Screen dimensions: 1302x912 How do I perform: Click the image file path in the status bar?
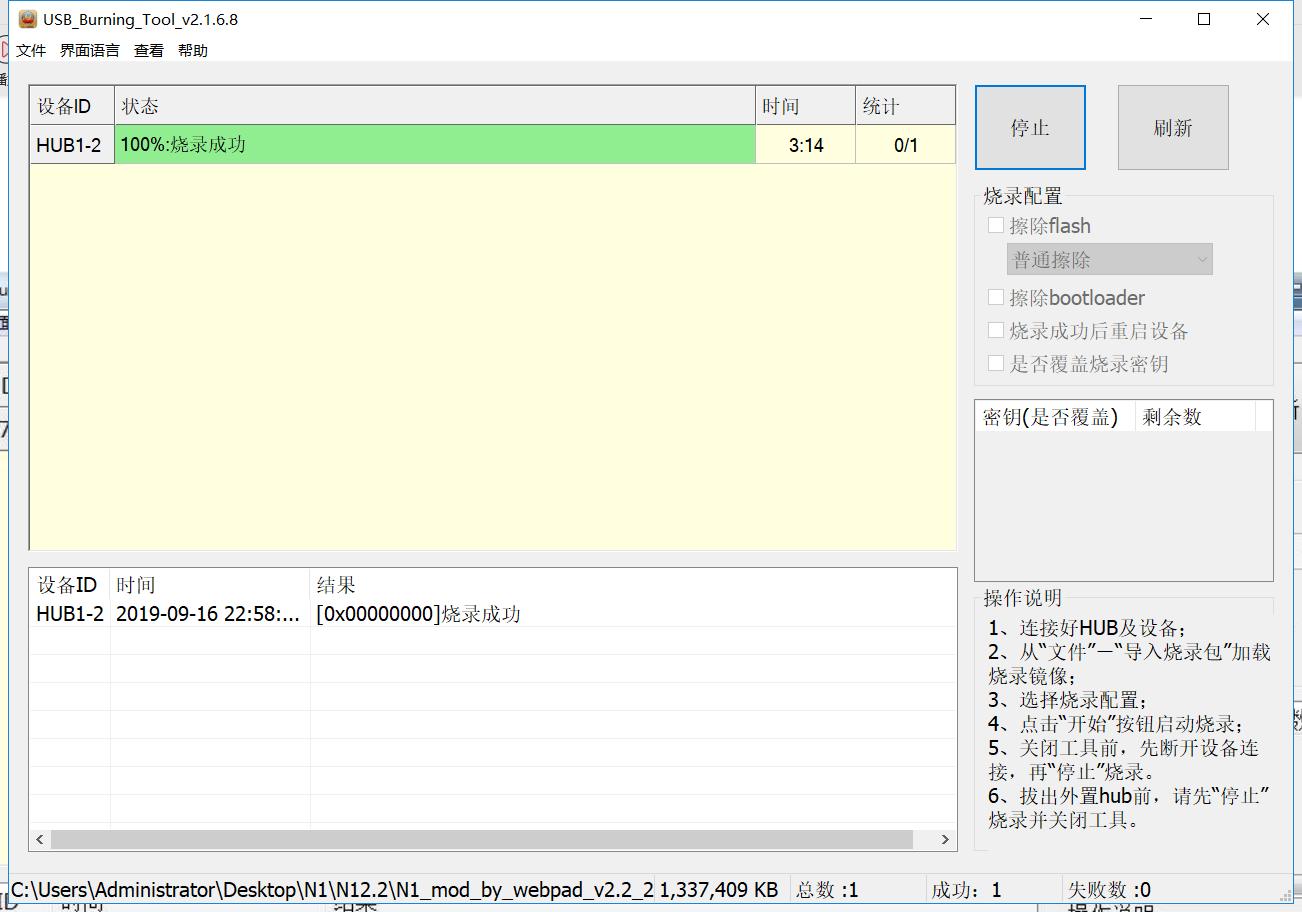(x=333, y=889)
